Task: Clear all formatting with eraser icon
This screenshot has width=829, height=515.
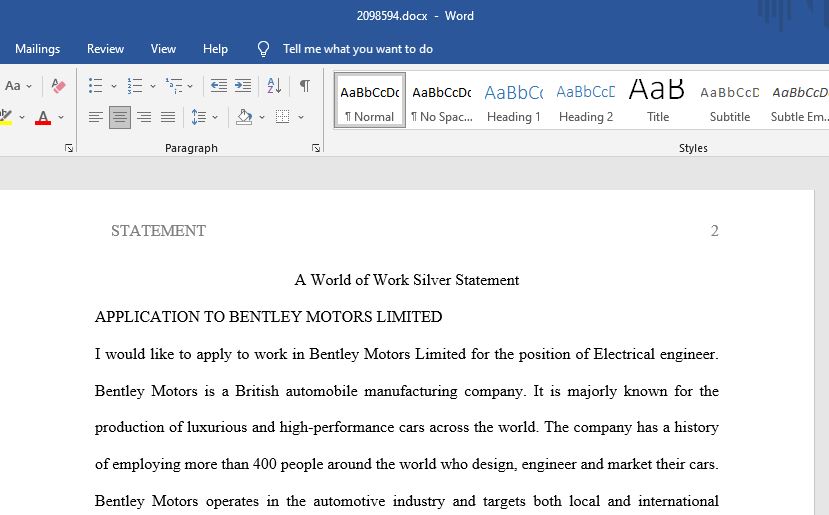Action: point(58,86)
